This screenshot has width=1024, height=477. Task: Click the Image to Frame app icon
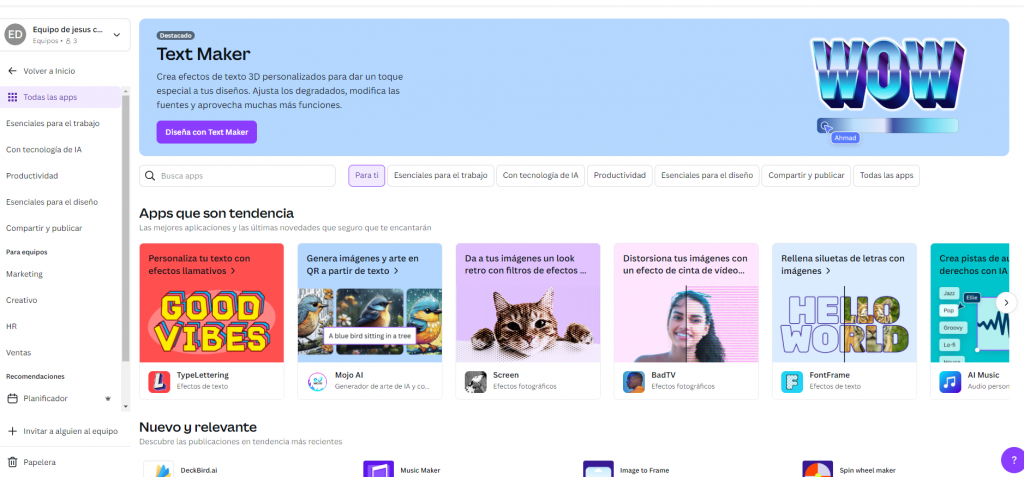click(x=598, y=470)
